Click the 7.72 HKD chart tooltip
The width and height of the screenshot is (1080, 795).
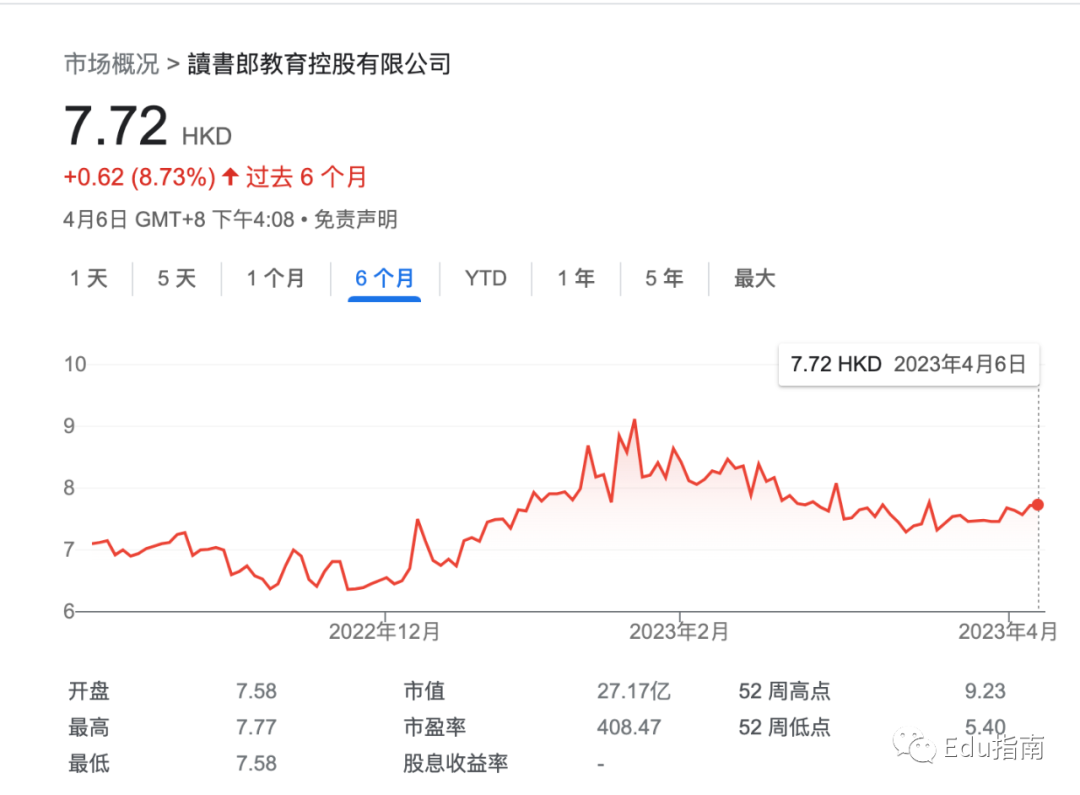pos(908,364)
